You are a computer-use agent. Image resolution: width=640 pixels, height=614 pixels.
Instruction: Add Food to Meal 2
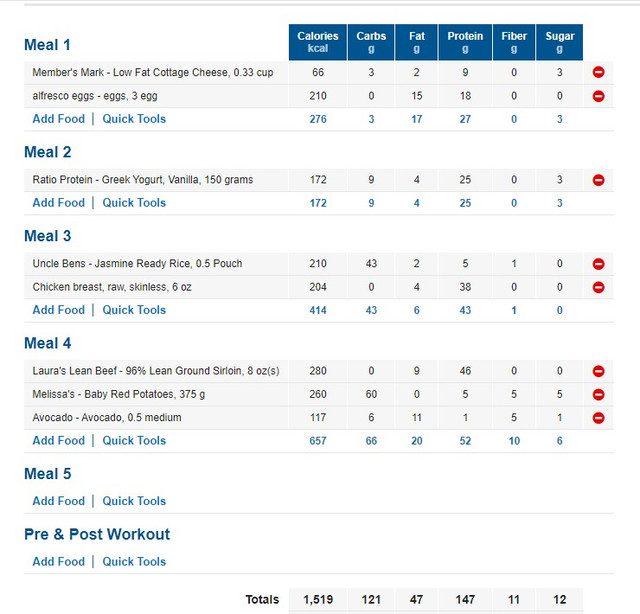(58, 203)
